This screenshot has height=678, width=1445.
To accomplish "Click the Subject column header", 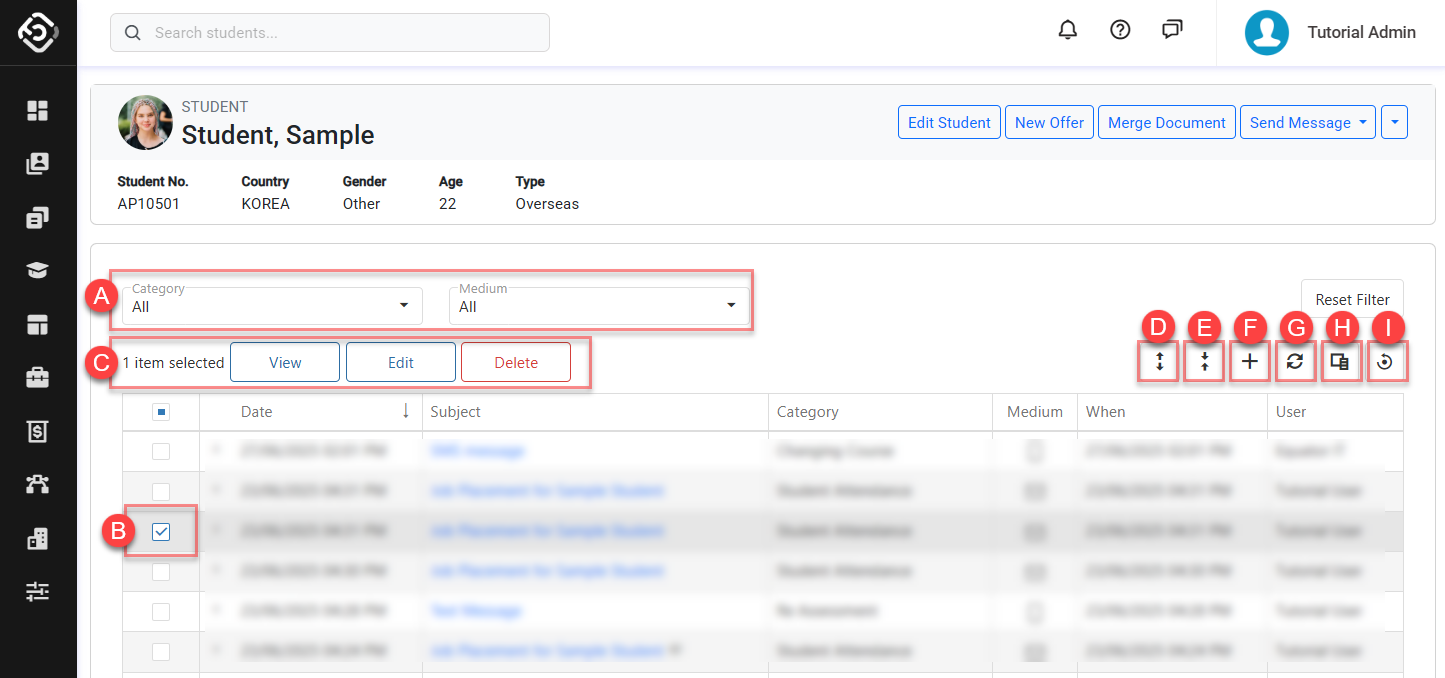I will 456,412.
